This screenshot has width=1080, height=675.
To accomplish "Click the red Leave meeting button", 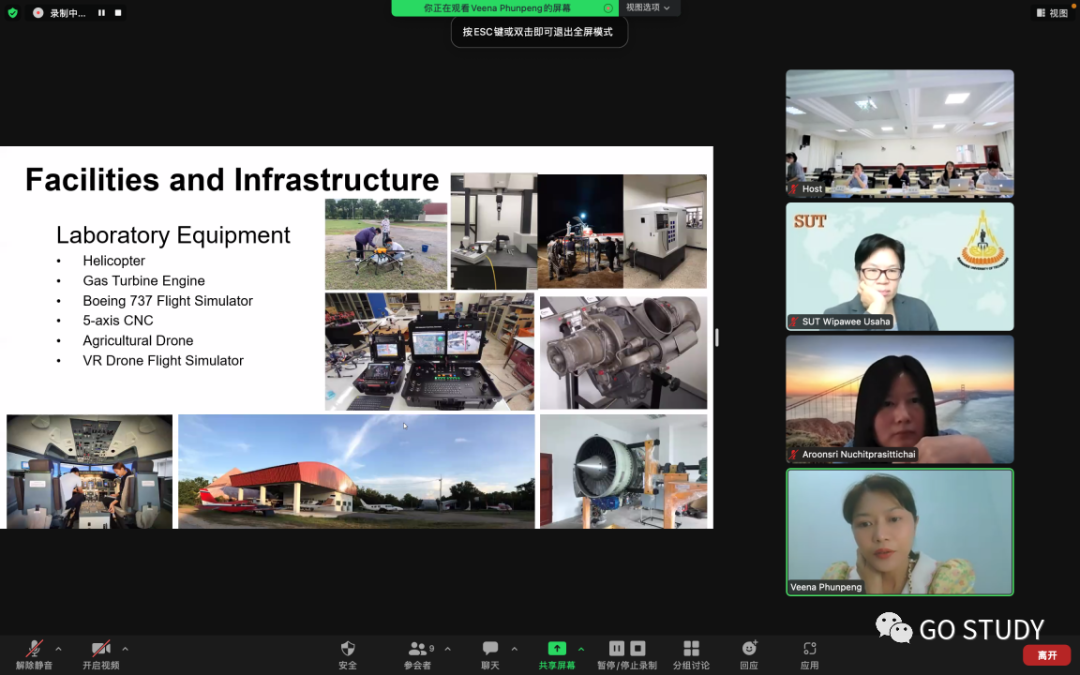I will click(x=1046, y=655).
